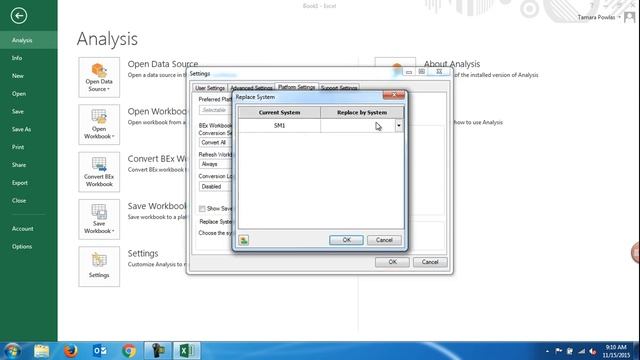Open the Disabled conversion log dropdown
Screen dimensions: 640x360
pos(216,187)
